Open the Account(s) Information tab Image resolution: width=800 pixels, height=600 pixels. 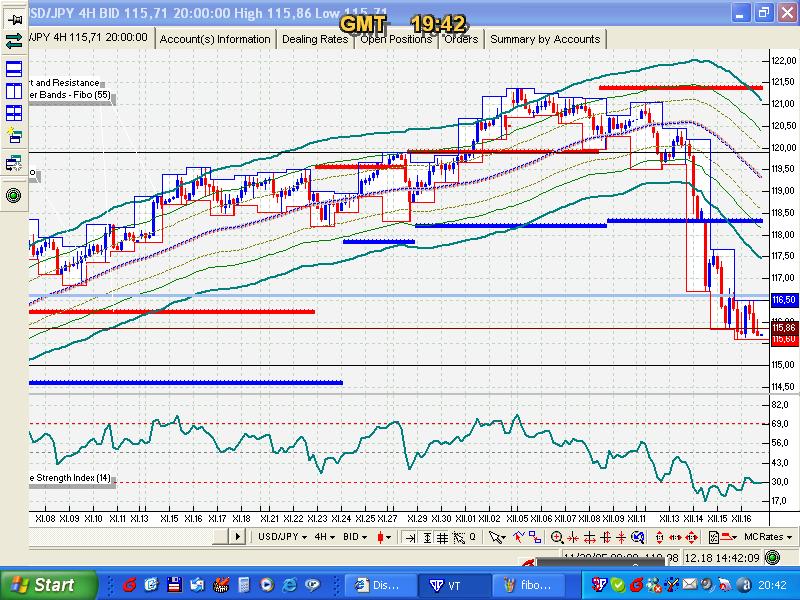pos(215,39)
